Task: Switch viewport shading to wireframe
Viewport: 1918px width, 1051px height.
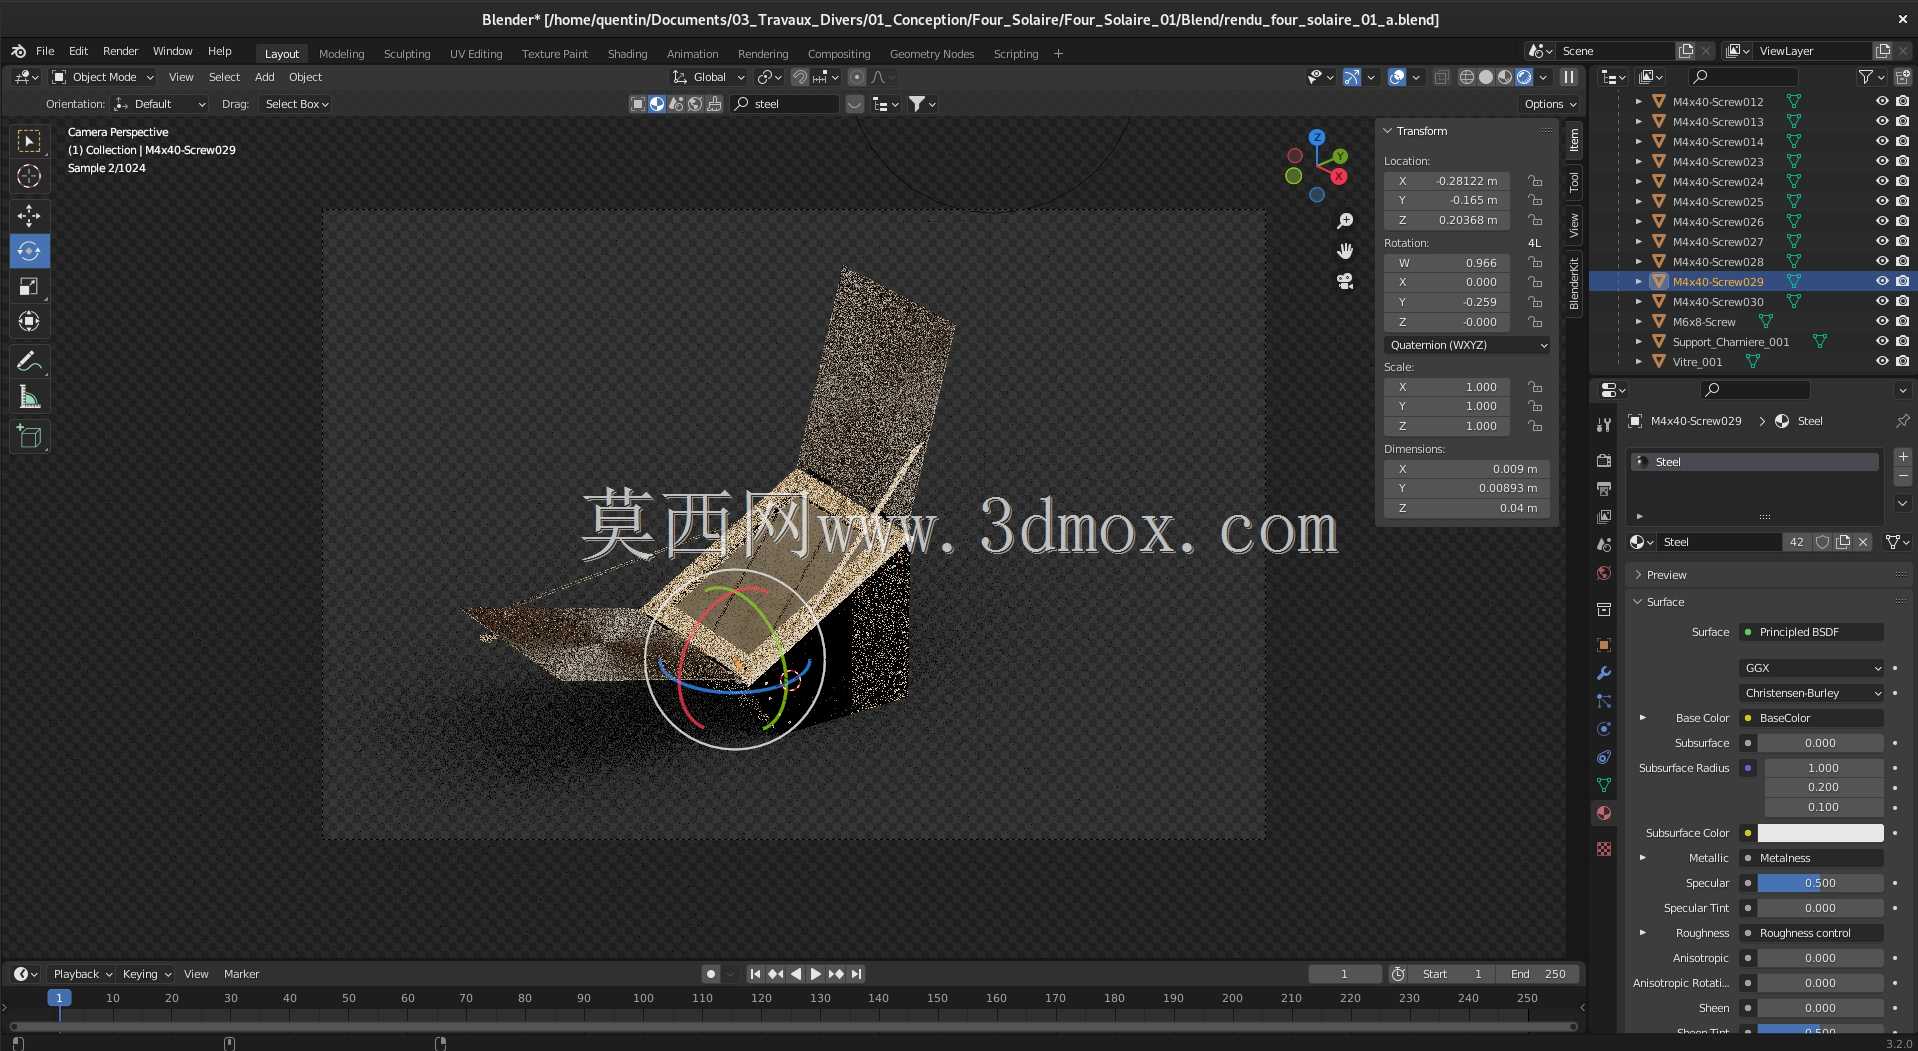Action: click(x=1467, y=77)
